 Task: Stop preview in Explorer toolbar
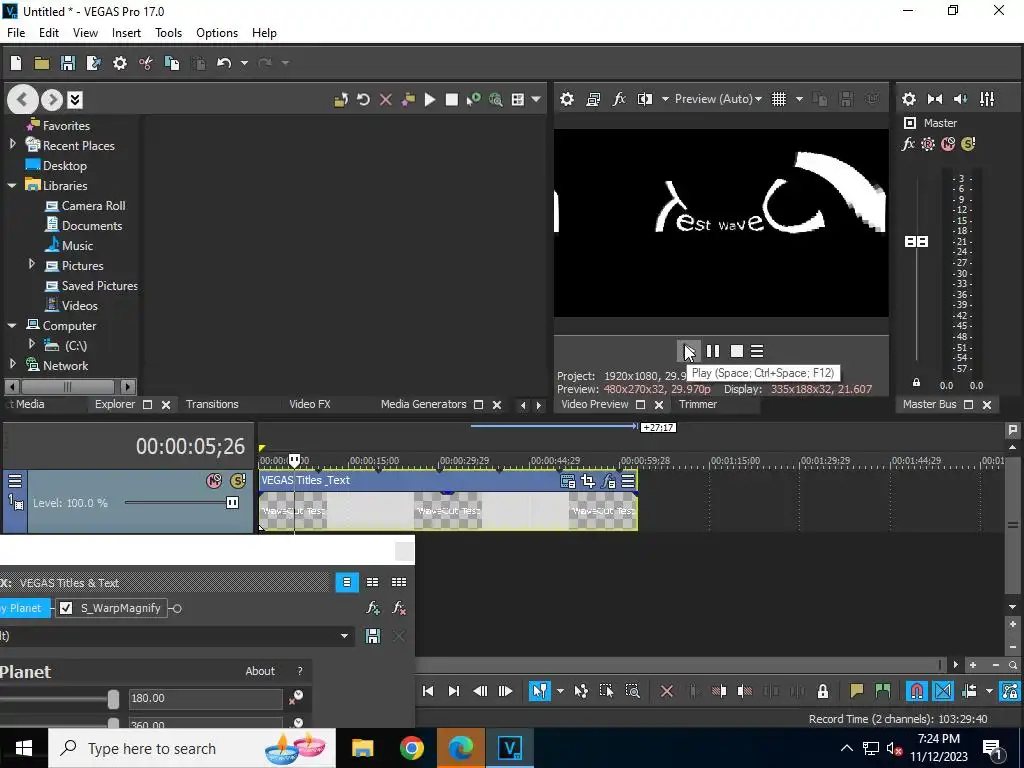coord(451,99)
